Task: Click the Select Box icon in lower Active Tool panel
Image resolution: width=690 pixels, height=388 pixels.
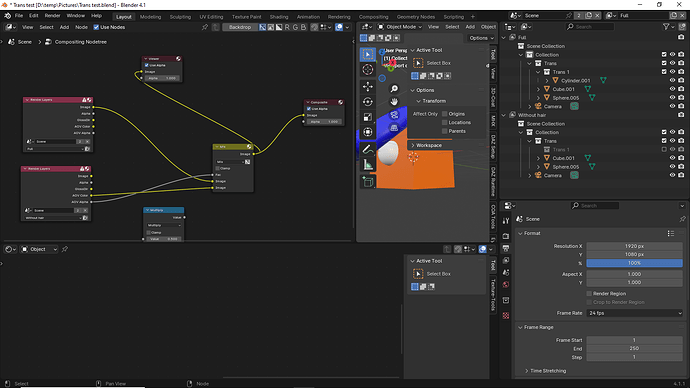Action: pos(418,274)
